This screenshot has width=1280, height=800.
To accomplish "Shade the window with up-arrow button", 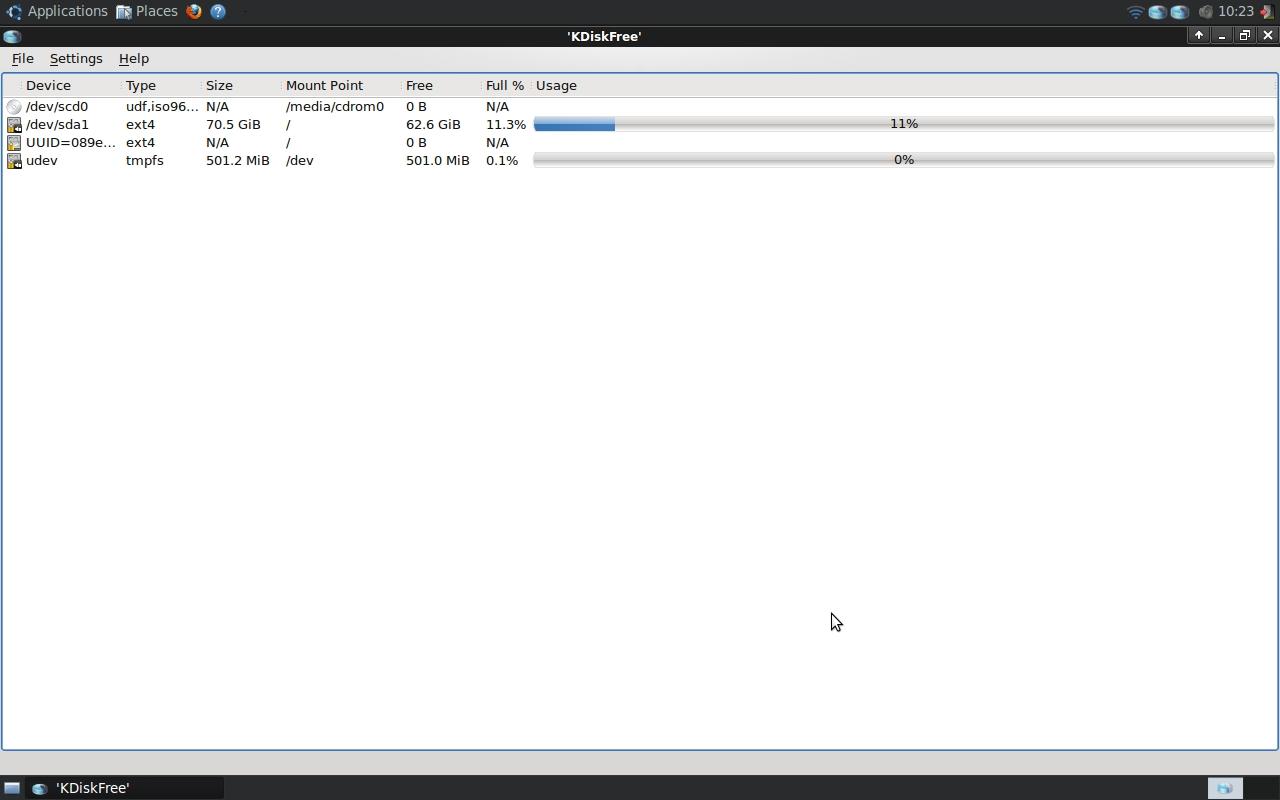I will (1198, 35).
